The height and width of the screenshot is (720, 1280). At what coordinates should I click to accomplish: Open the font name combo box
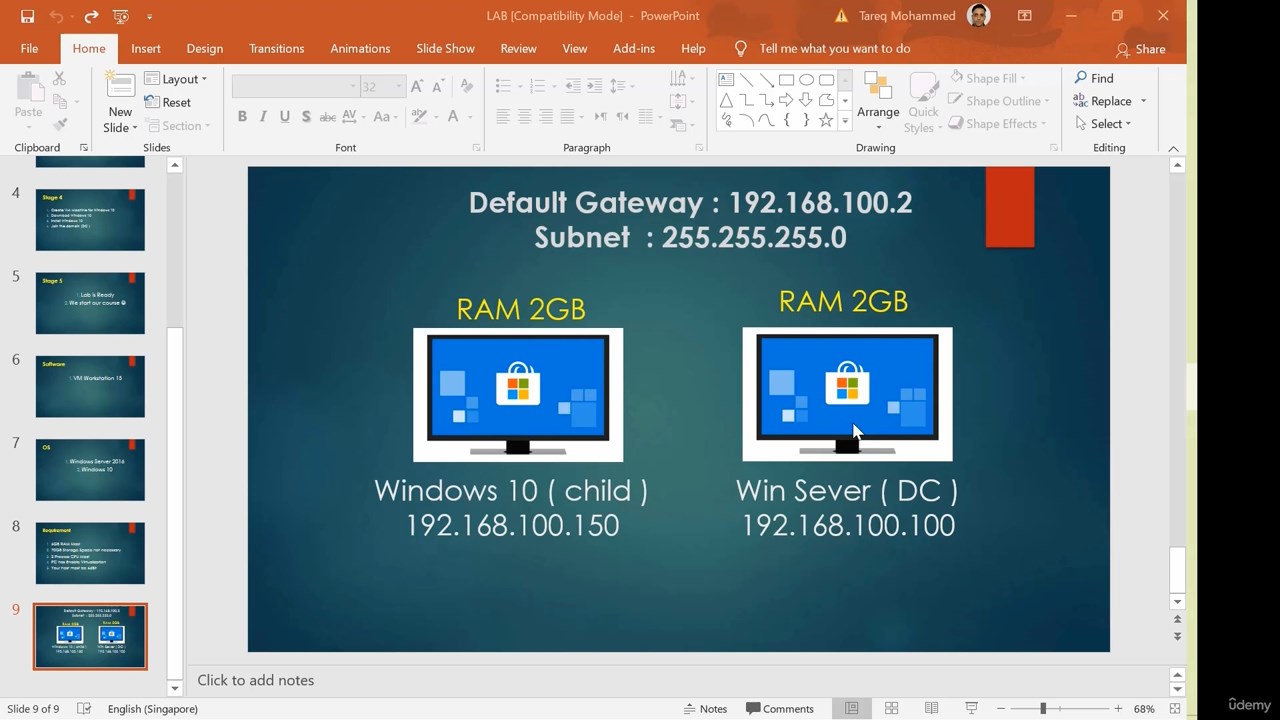click(x=295, y=87)
